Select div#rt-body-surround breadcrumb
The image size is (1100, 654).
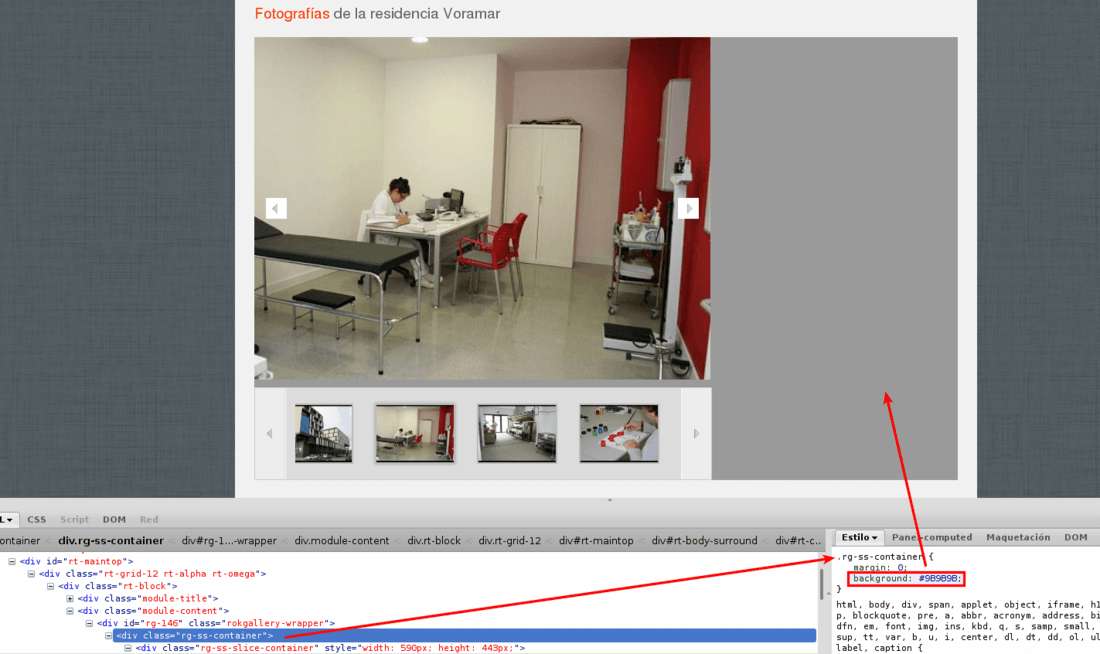[704, 540]
